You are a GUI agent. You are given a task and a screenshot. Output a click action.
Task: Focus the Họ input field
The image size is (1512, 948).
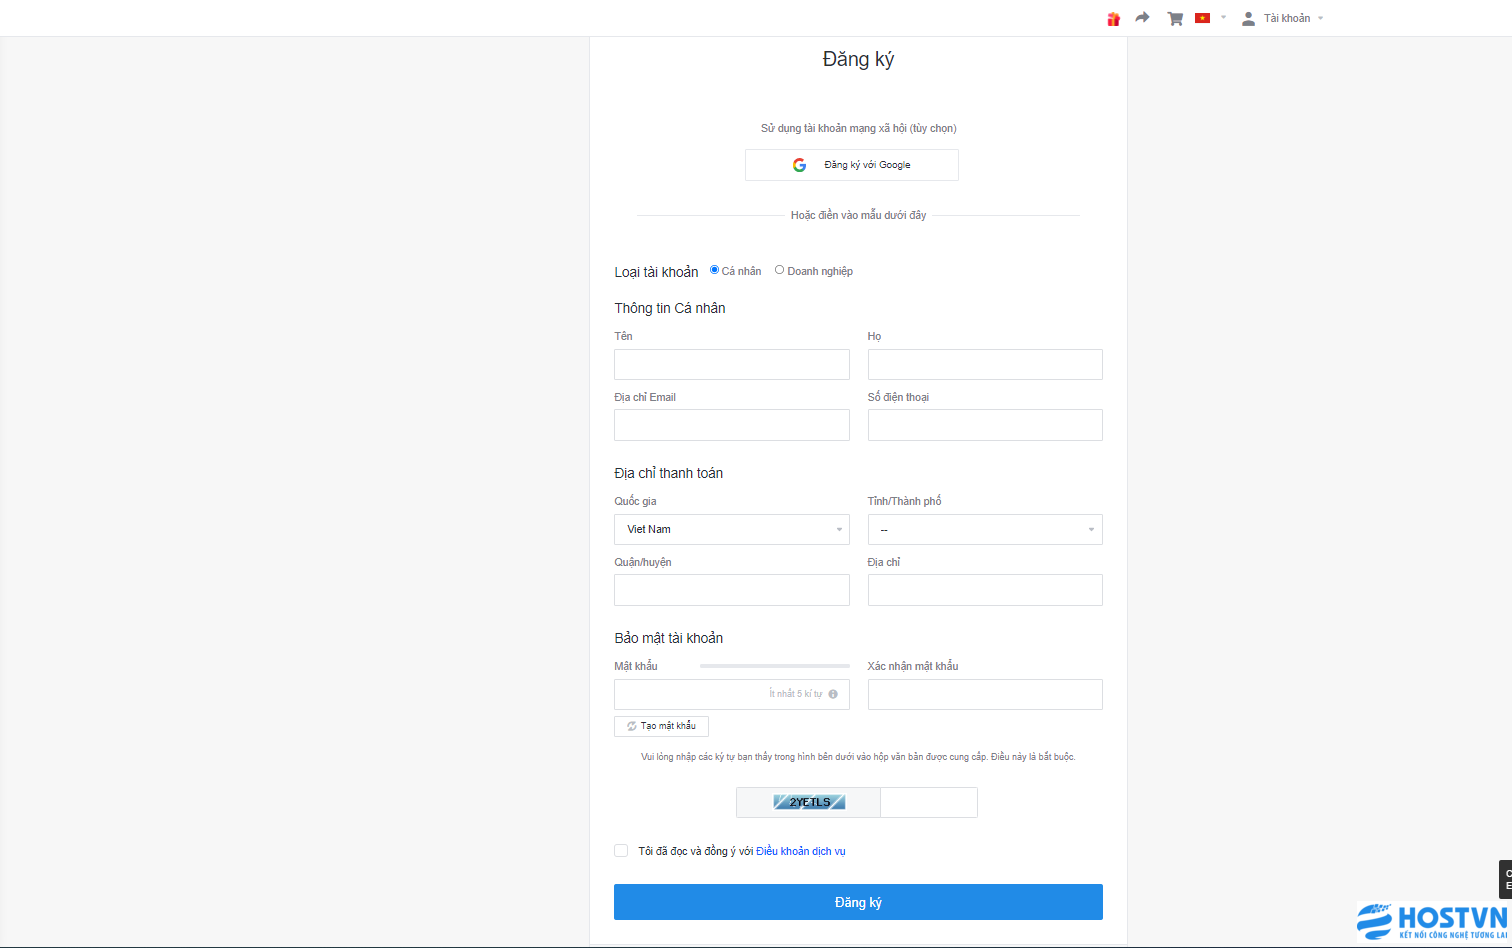(985, 364)
